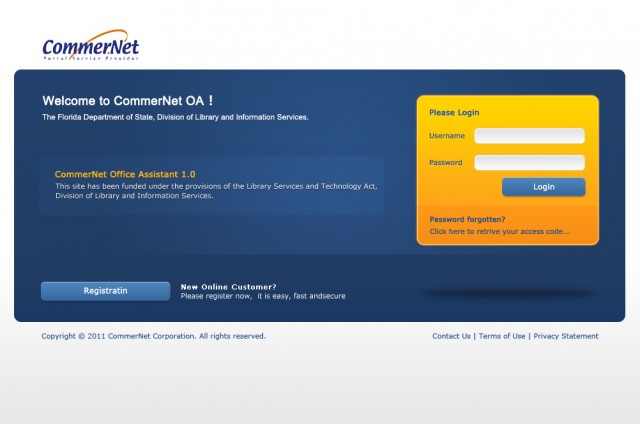Open the Password forgotten? link
640x424 pixels.
[x=467, y=219]
